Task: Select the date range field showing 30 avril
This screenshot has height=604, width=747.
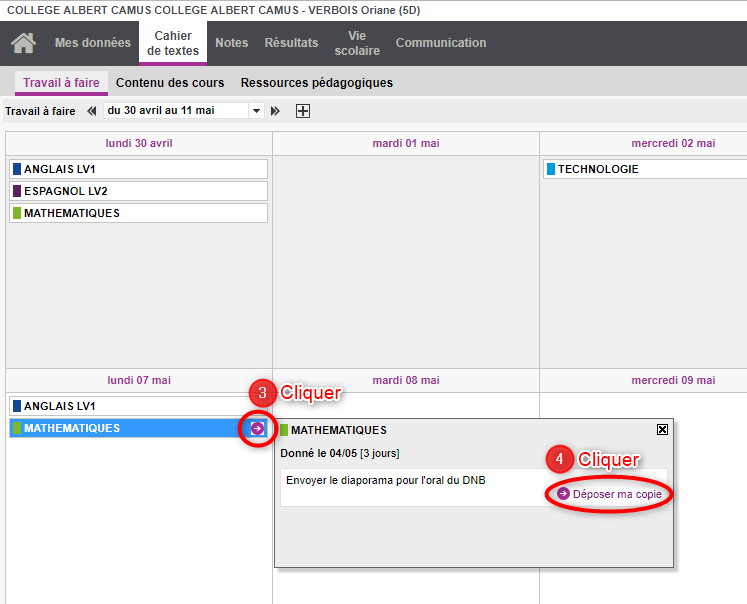Action: click(x=175, y=111)
